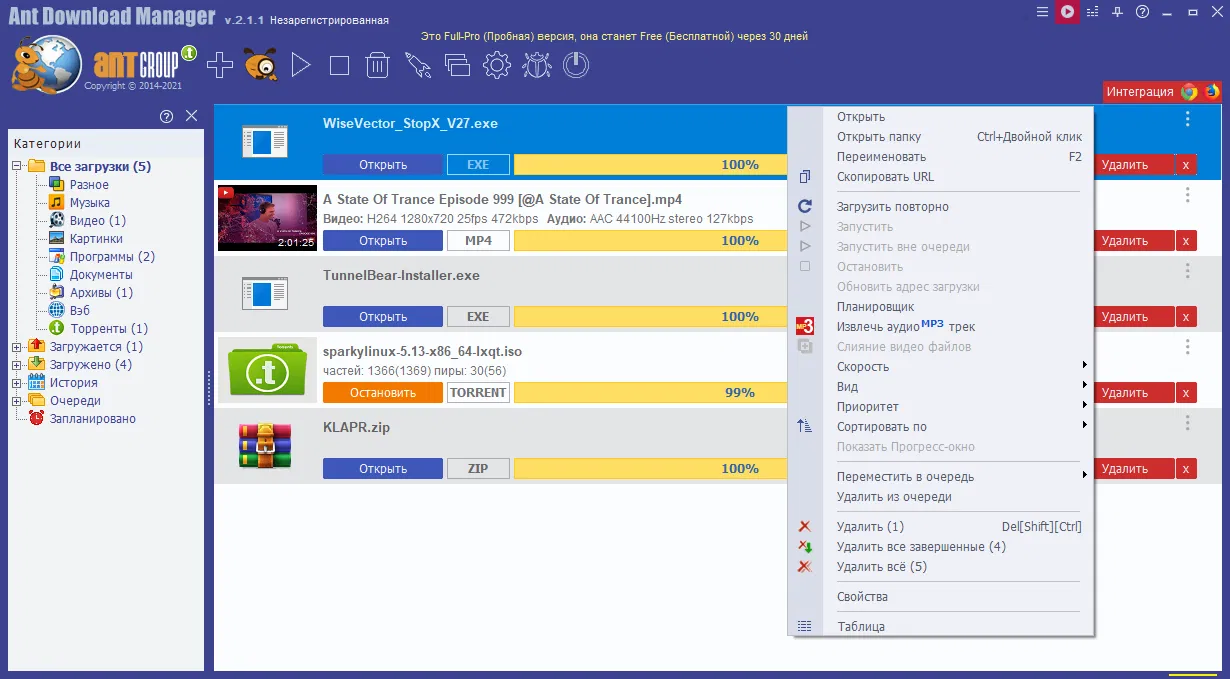1230x679 pixels.
Task: Click the stacked windows toolbar icon
Action: (457, 66)
